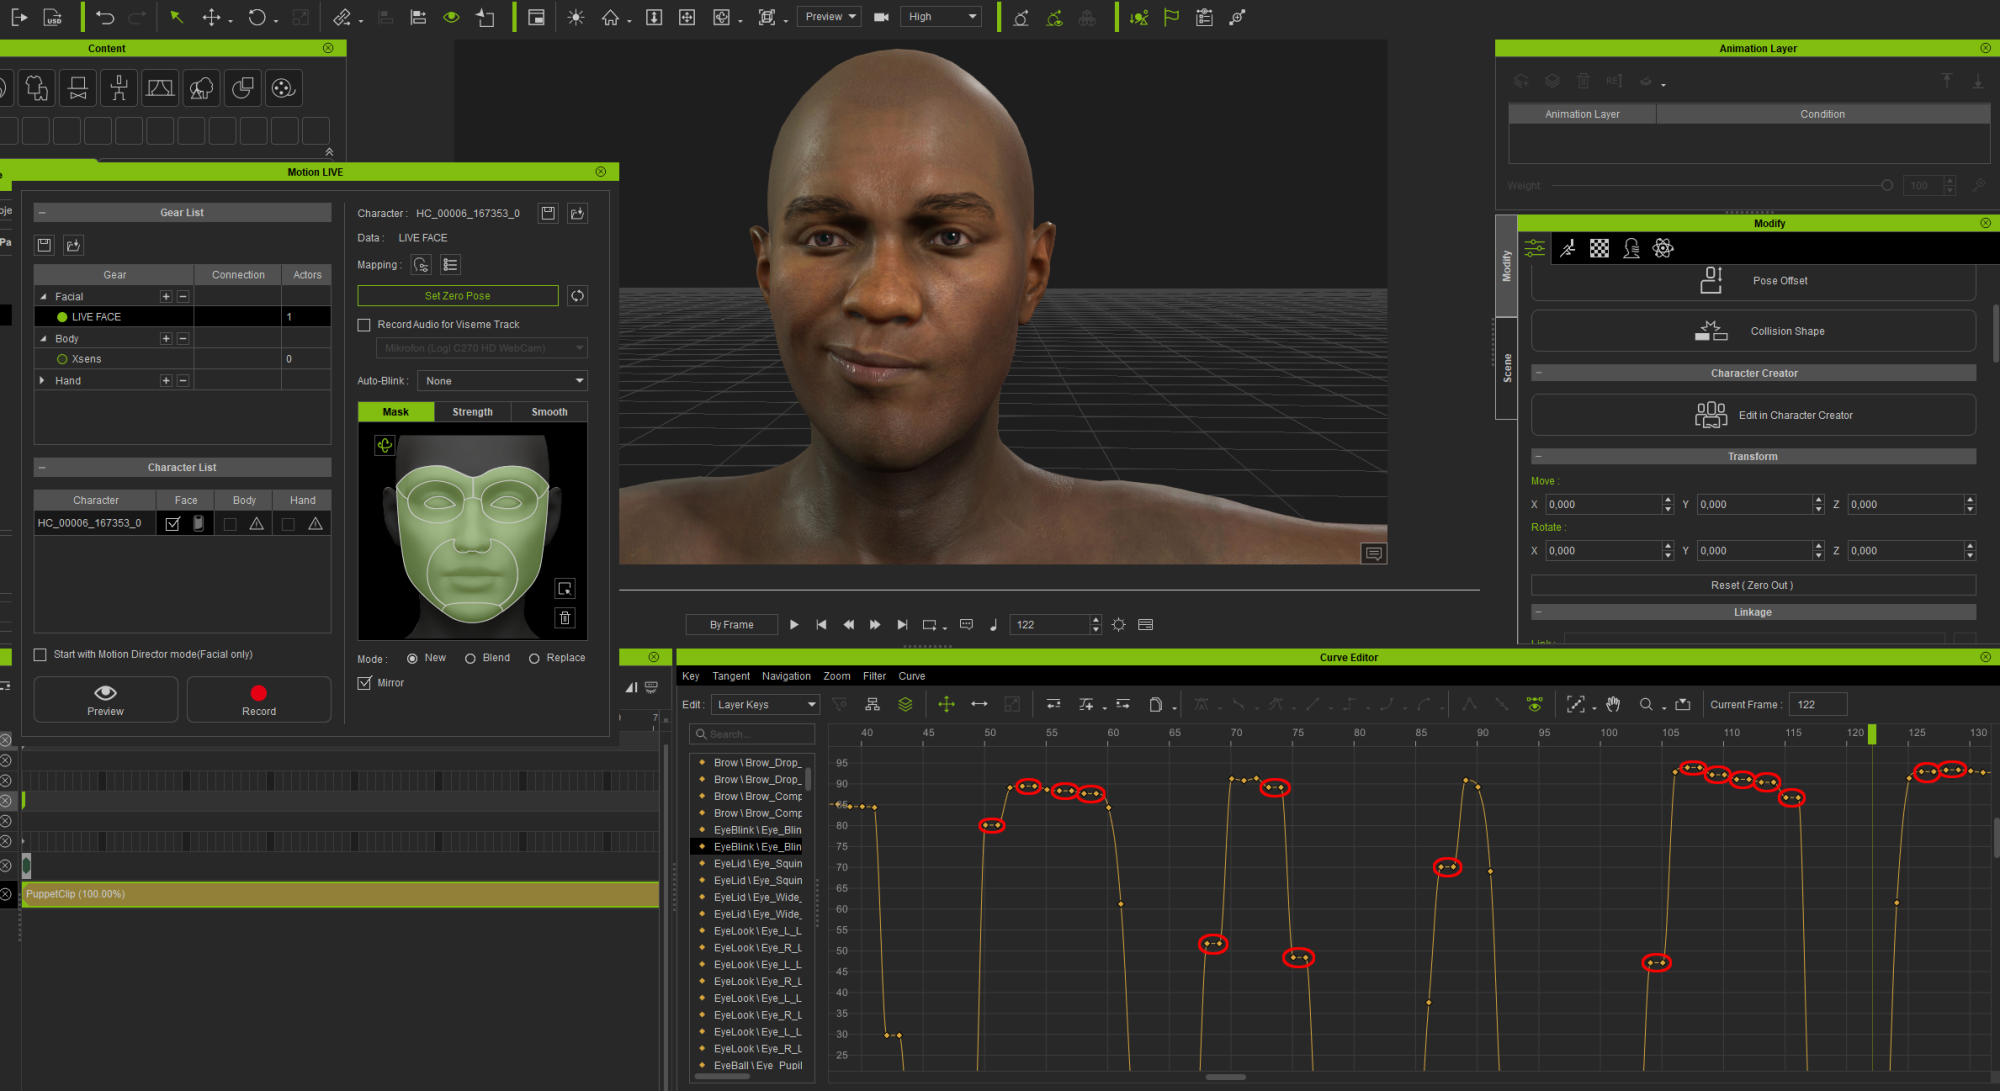Click the Preview button in Motion LIVE
The height and width of the screenshot is (1091, 2000).
pyautogui.click(x=106, y=699)
